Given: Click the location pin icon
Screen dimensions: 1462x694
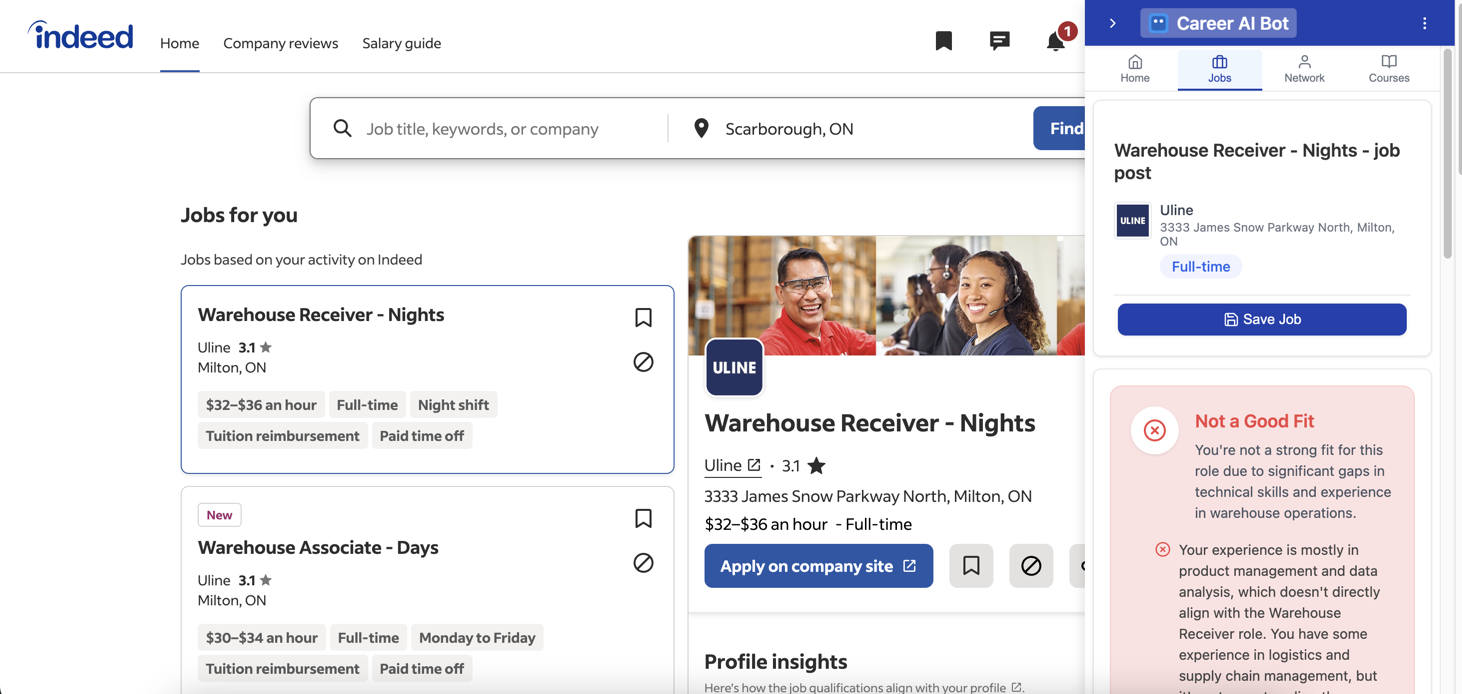Looking at the screenshot, I should [701, 128].
